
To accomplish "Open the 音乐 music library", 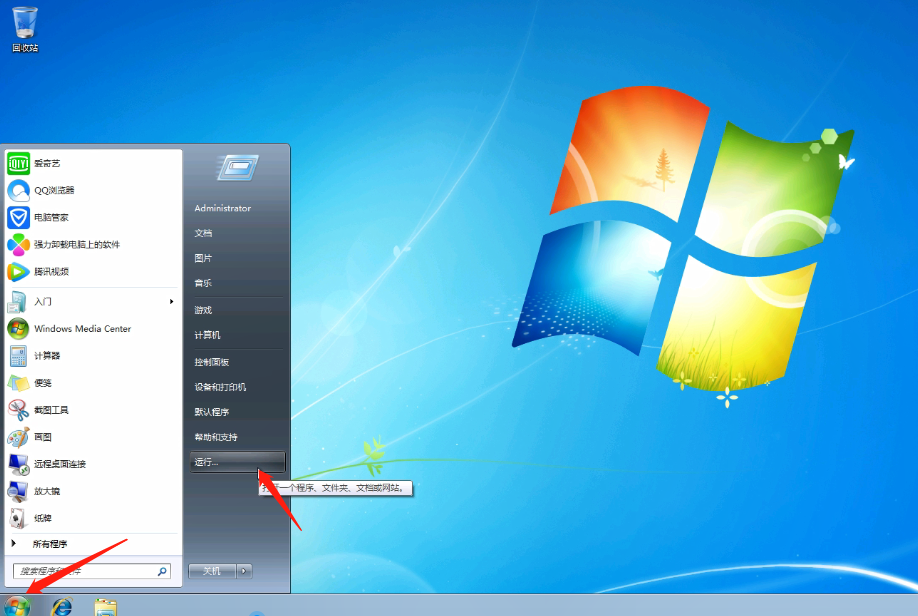I will [203, 283].
